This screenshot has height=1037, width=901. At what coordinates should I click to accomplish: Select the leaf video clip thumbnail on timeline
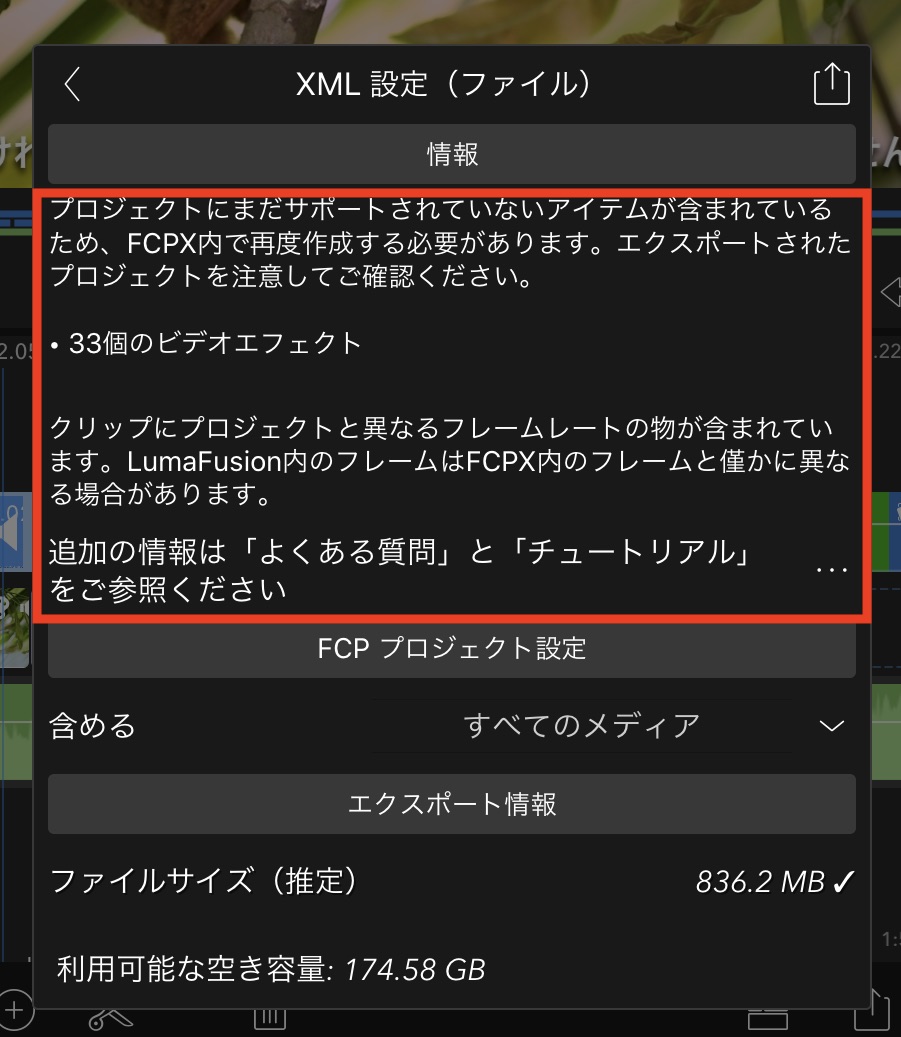(15, 627)
